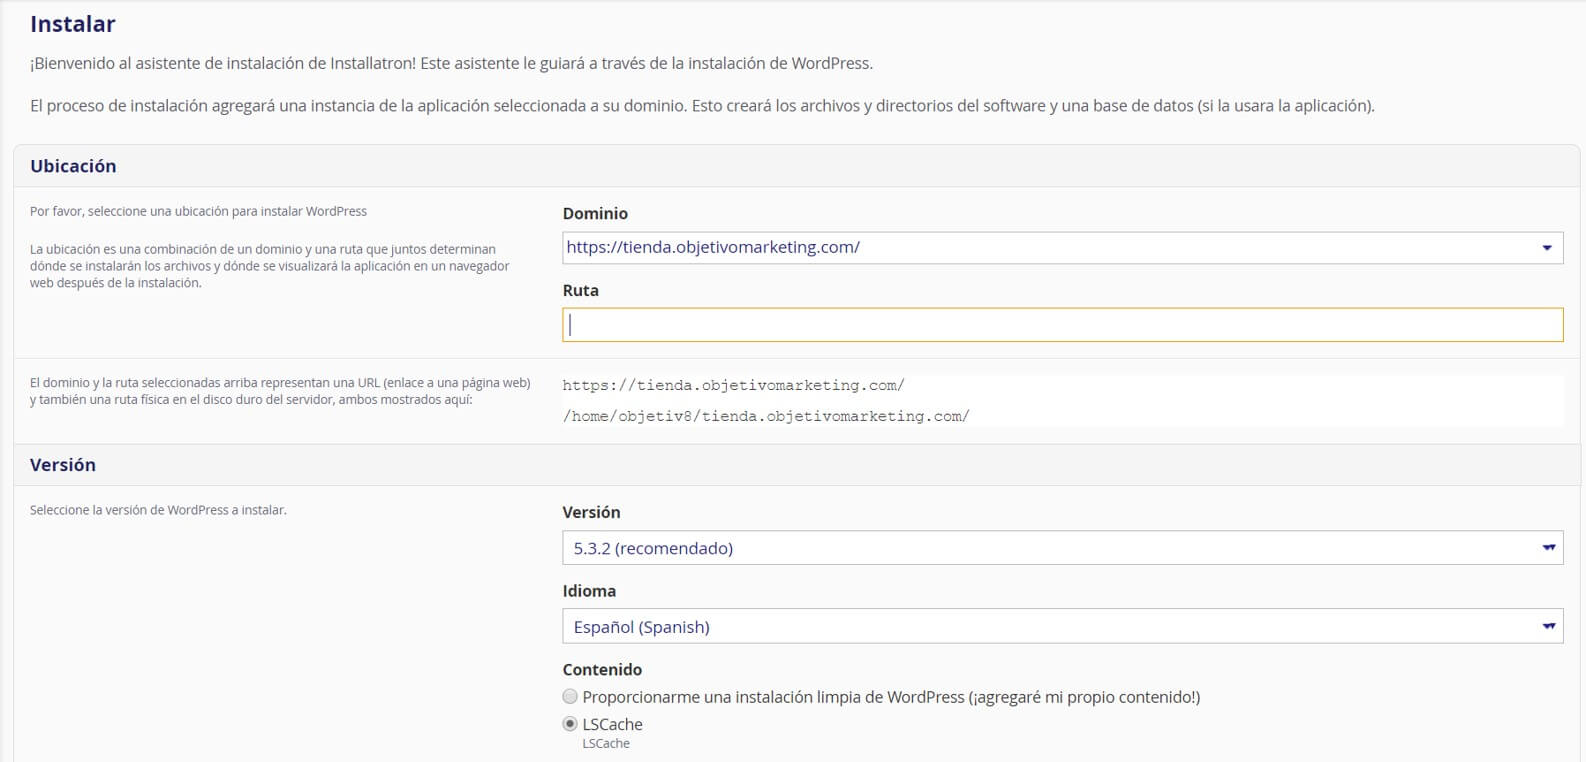1586x762 pixels.
Task: Click the Ruta input field
Action: click(x=1062, y=325)
